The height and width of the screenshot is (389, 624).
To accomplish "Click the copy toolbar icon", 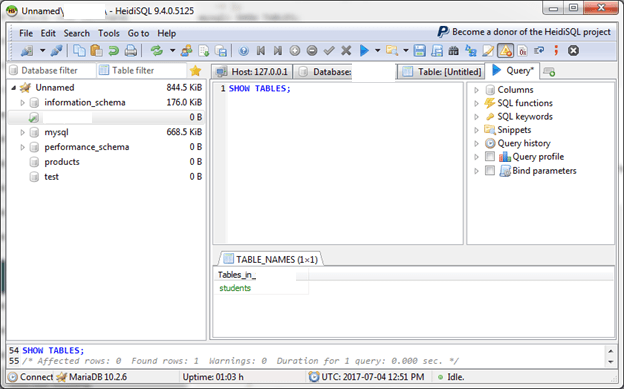I will coord(79,51).
